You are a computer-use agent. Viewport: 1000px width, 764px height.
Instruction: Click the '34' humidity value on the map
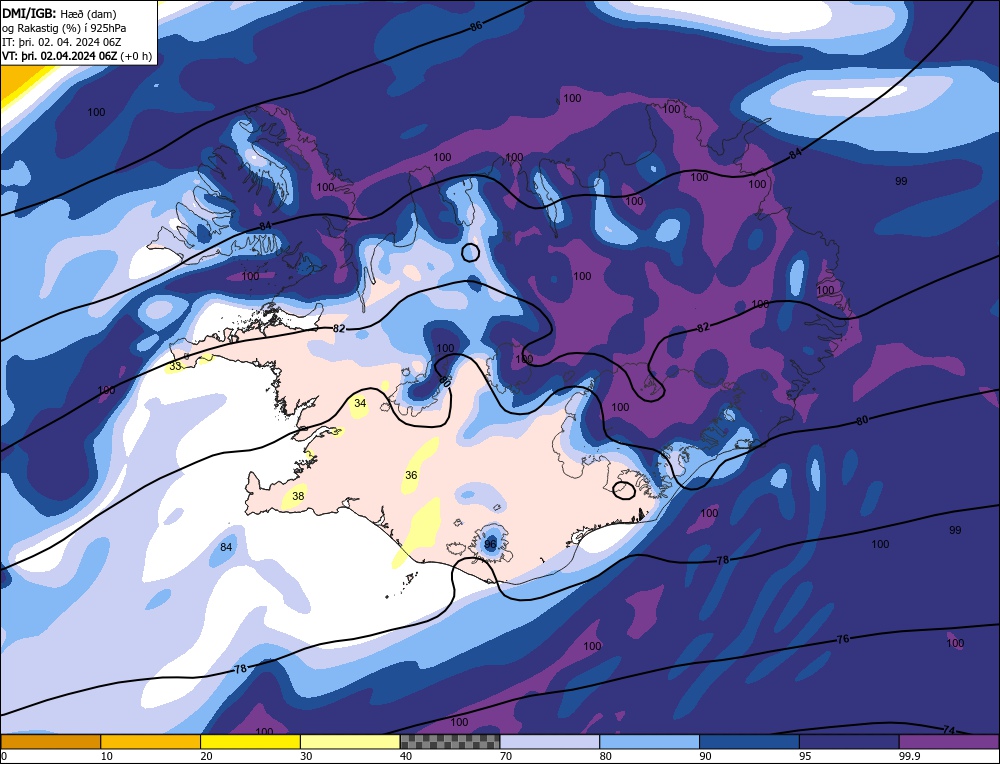click(x=360, y=403)
